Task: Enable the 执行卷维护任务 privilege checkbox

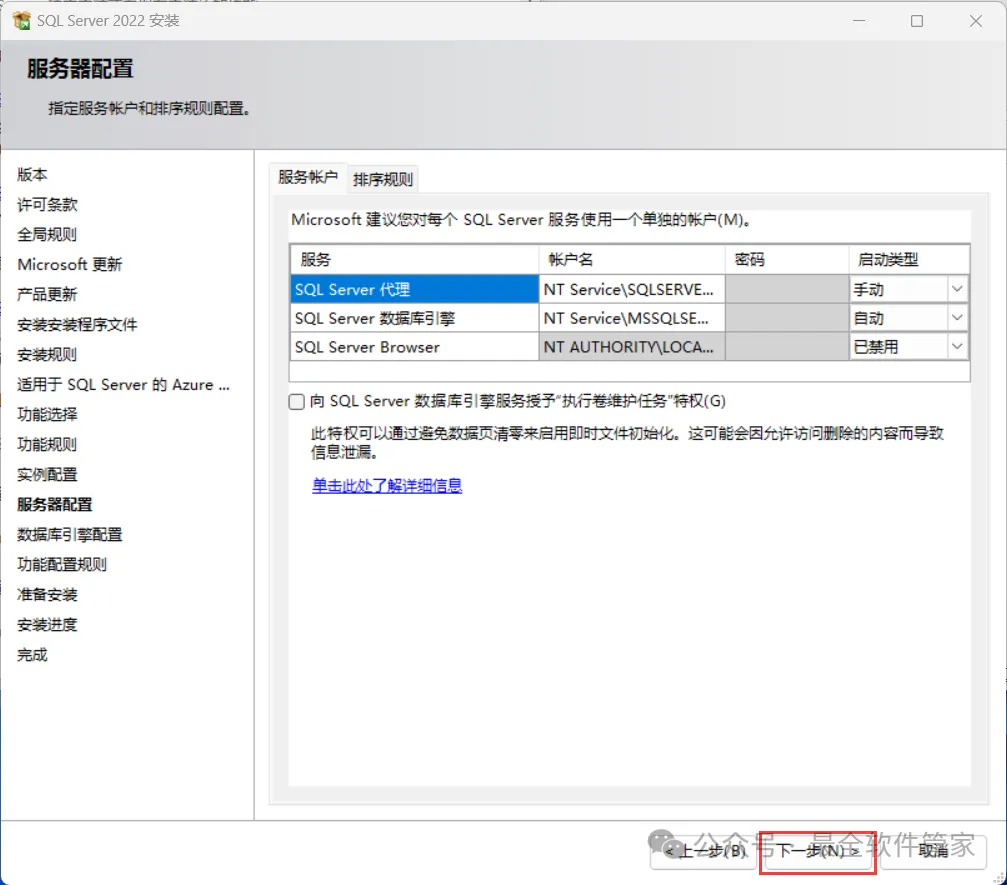Action: click(296, 402)
